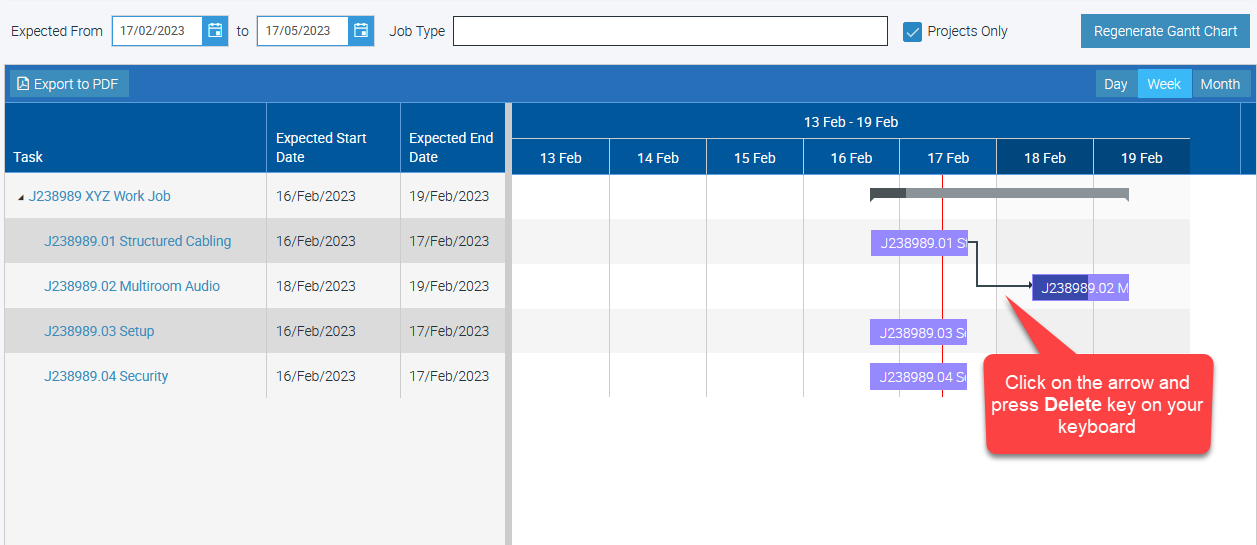Open J238989.02 Multiroom Audio task link
1257x545 pixels.
pos(132,286)
